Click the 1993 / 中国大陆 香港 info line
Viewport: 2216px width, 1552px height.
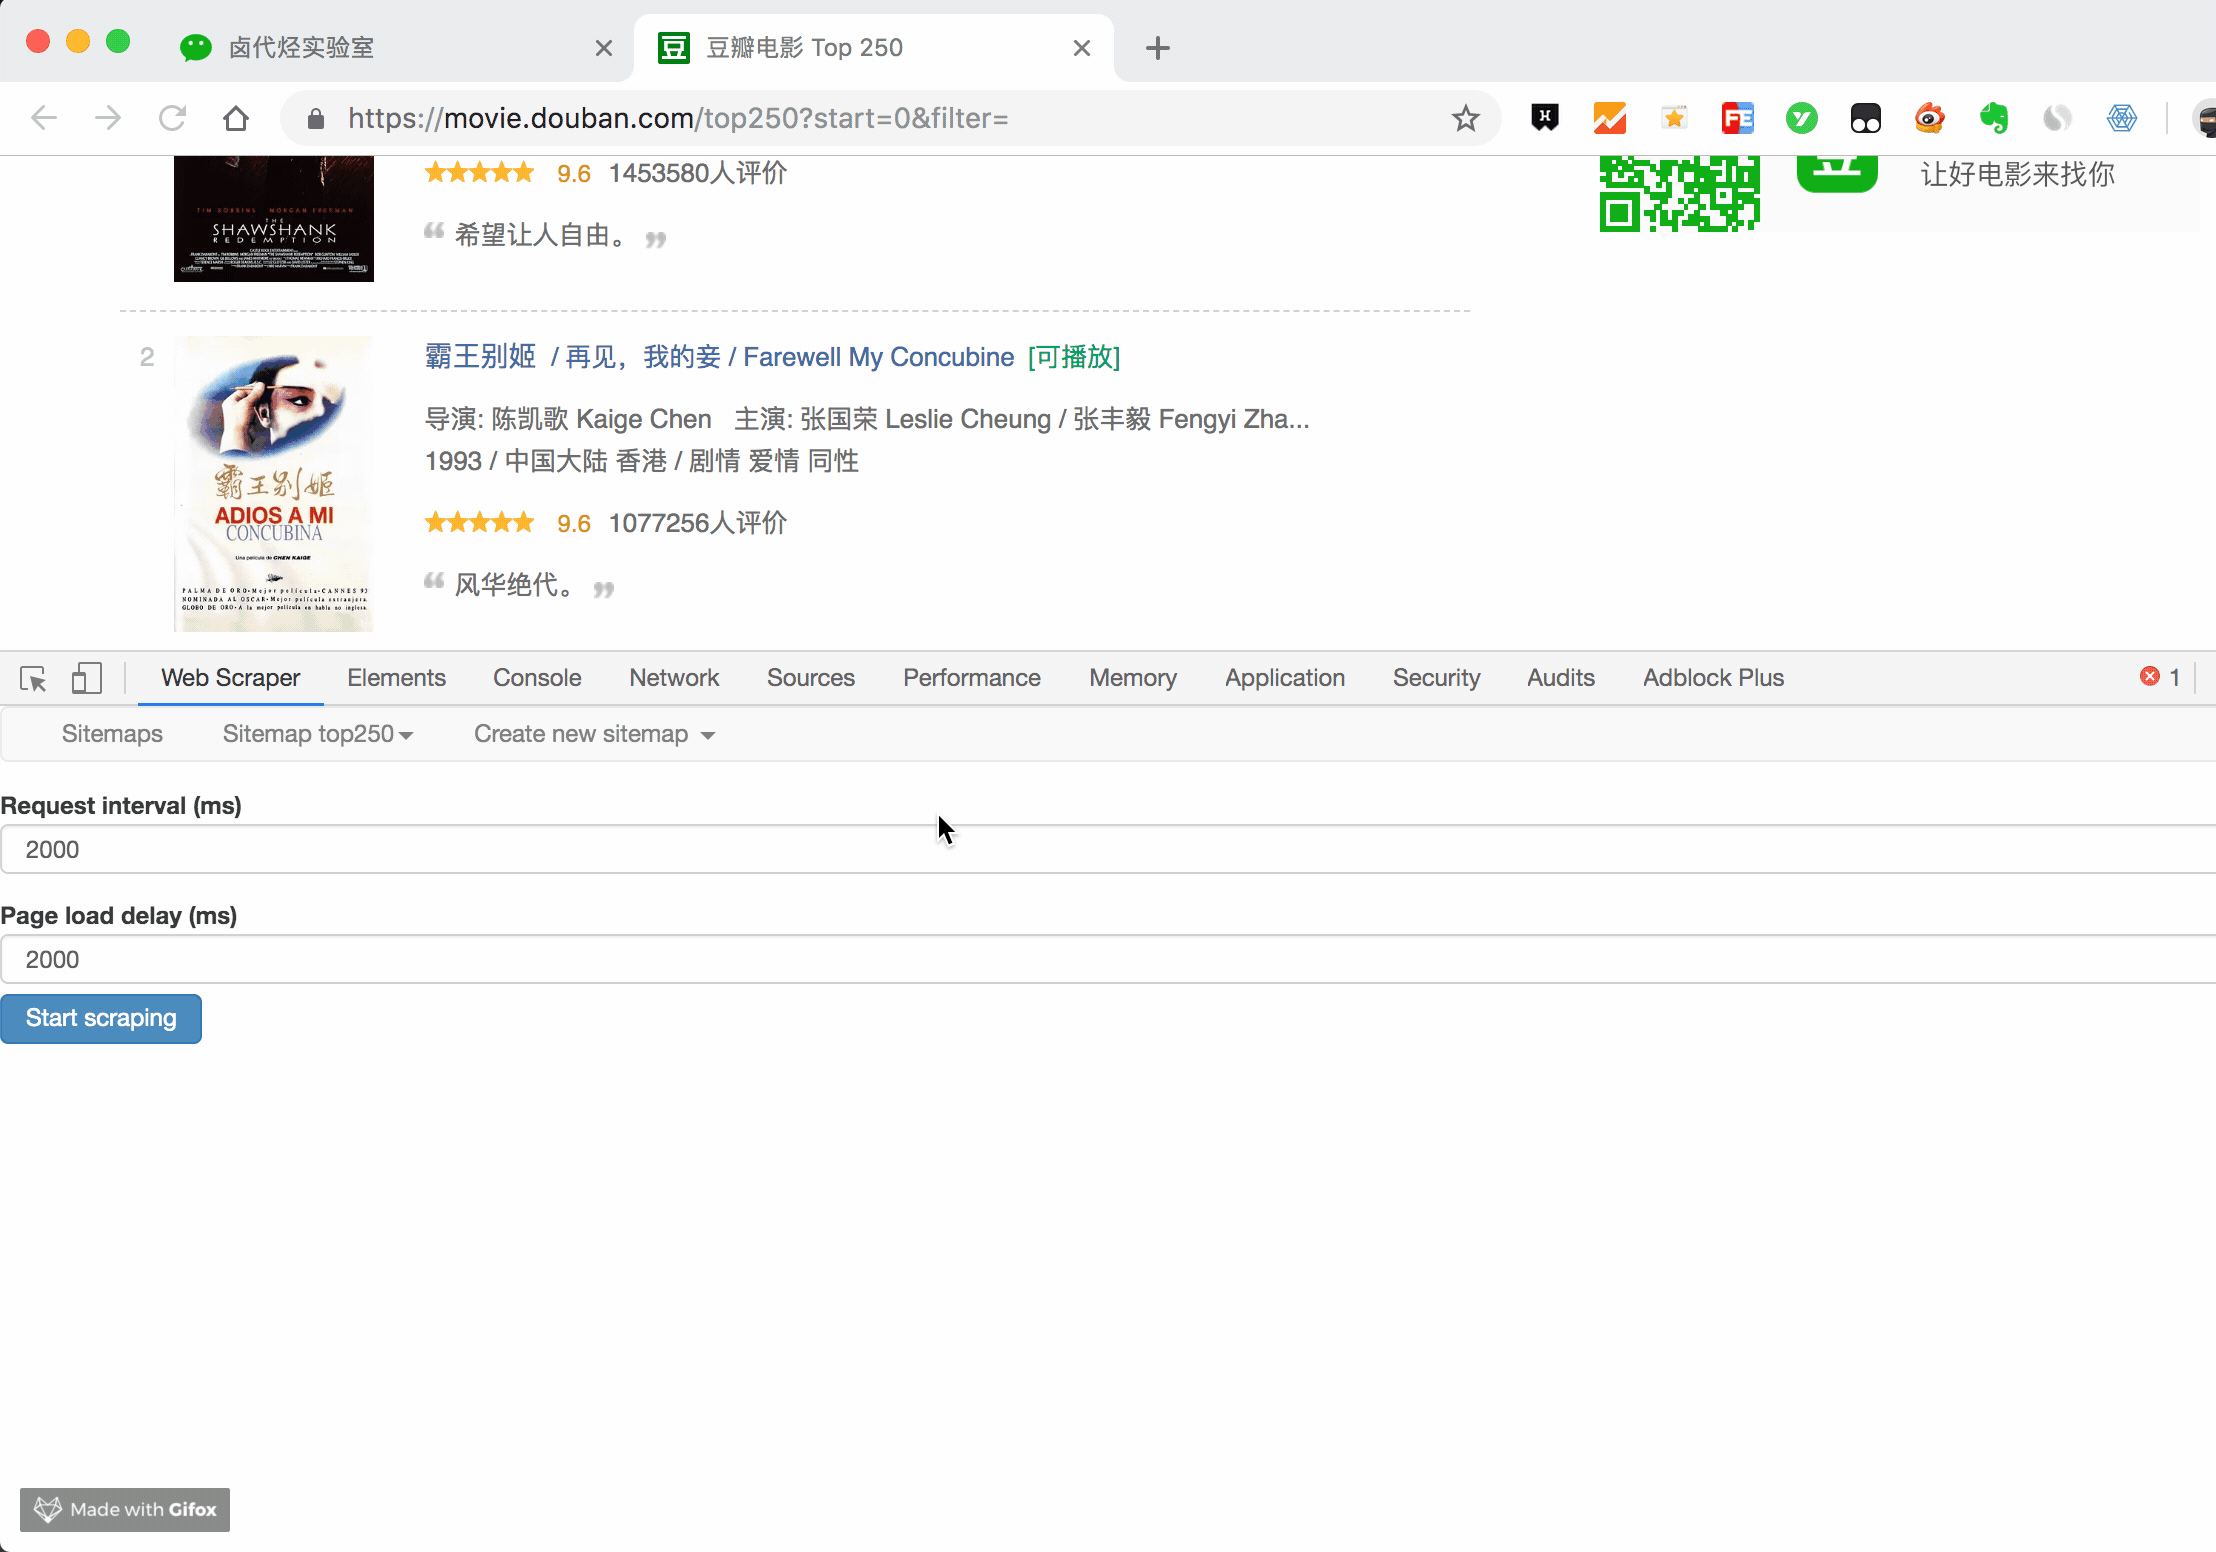click(642, 461)
